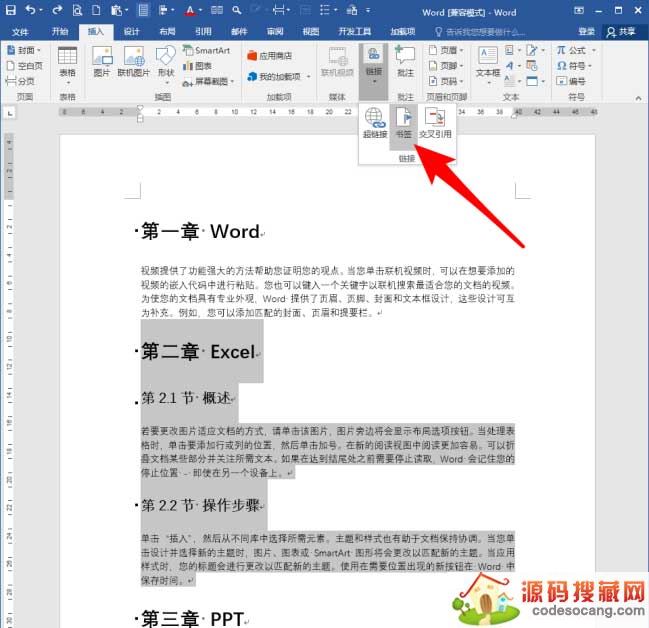Click the Pictures (图片) icon
The image size is (649, 628).
pos(101,60)
